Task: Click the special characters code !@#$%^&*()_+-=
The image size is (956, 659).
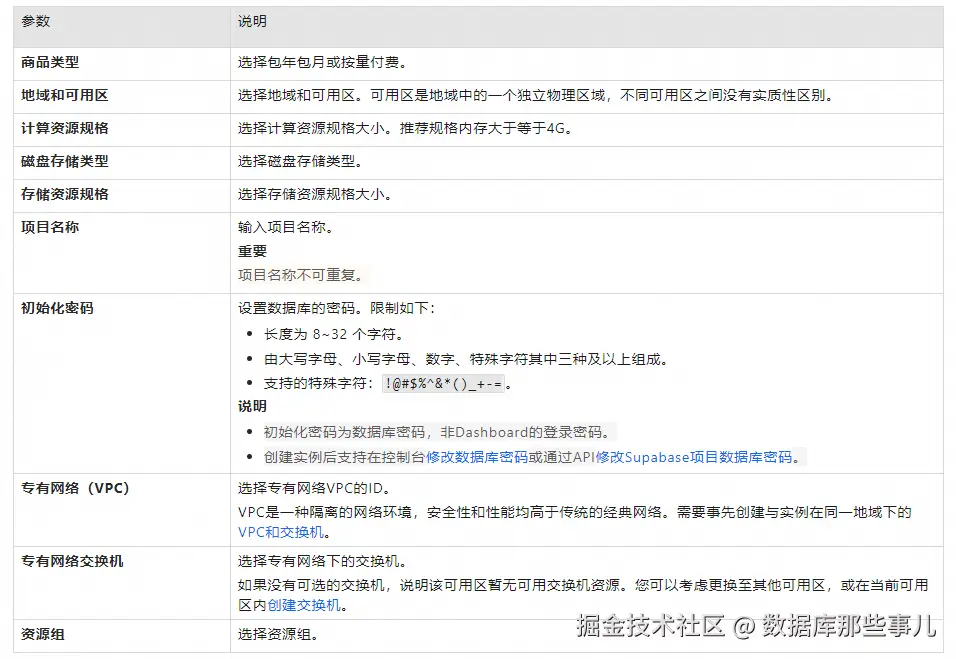Action: (444, 383)
